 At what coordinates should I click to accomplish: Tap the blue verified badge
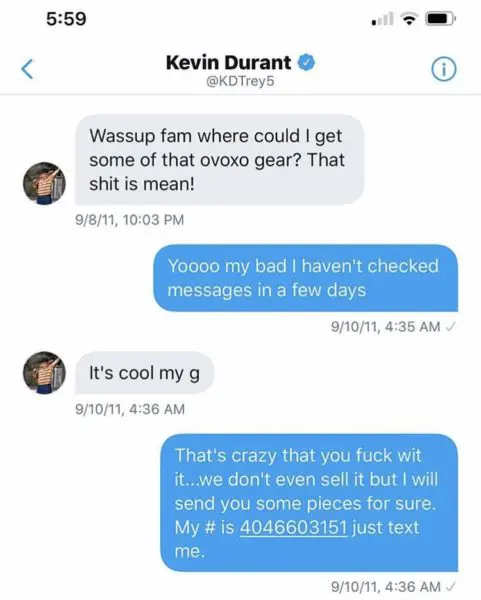click(307, 63)
